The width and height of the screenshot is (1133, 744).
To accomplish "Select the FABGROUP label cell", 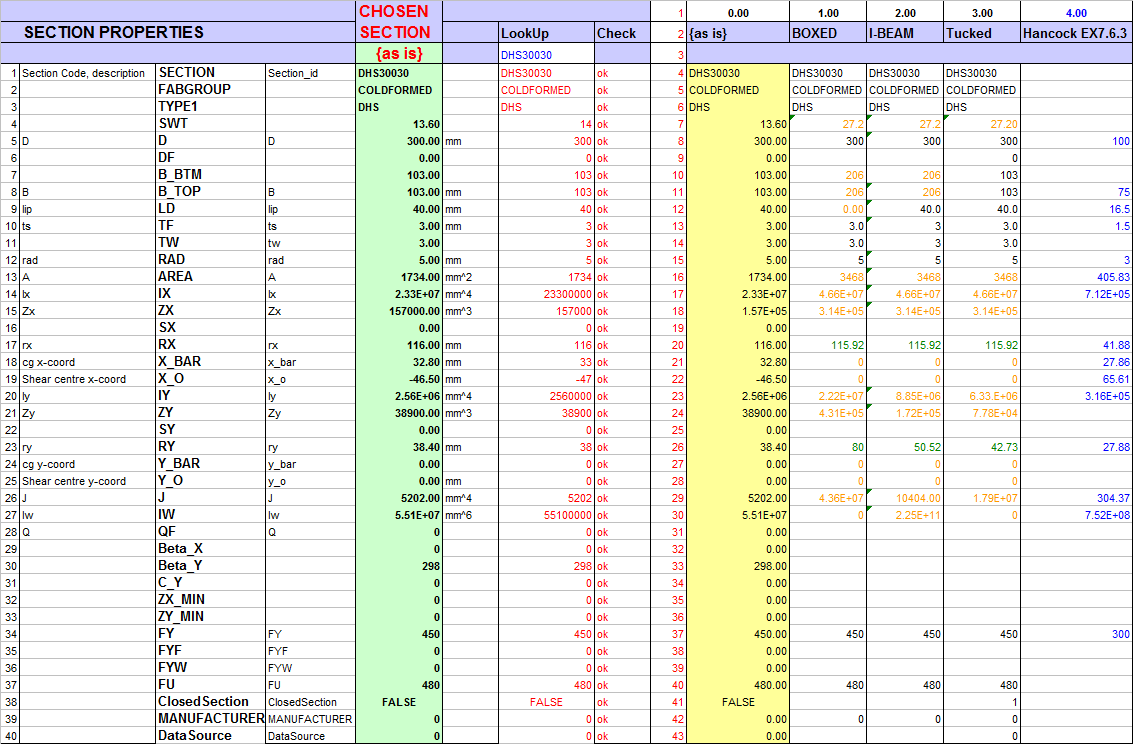I will (211, 90).
